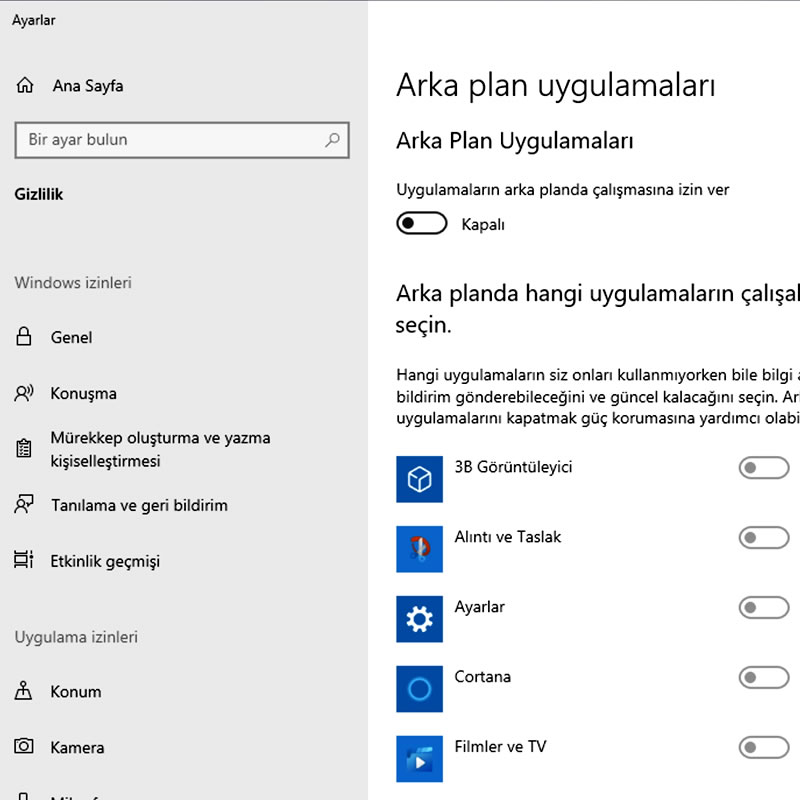Viewport: 800px width, 800px height.
Task: Open Mürekkep oluşturma ve yazma kişiselleştirmesi
Action: (x=160, y=450)
